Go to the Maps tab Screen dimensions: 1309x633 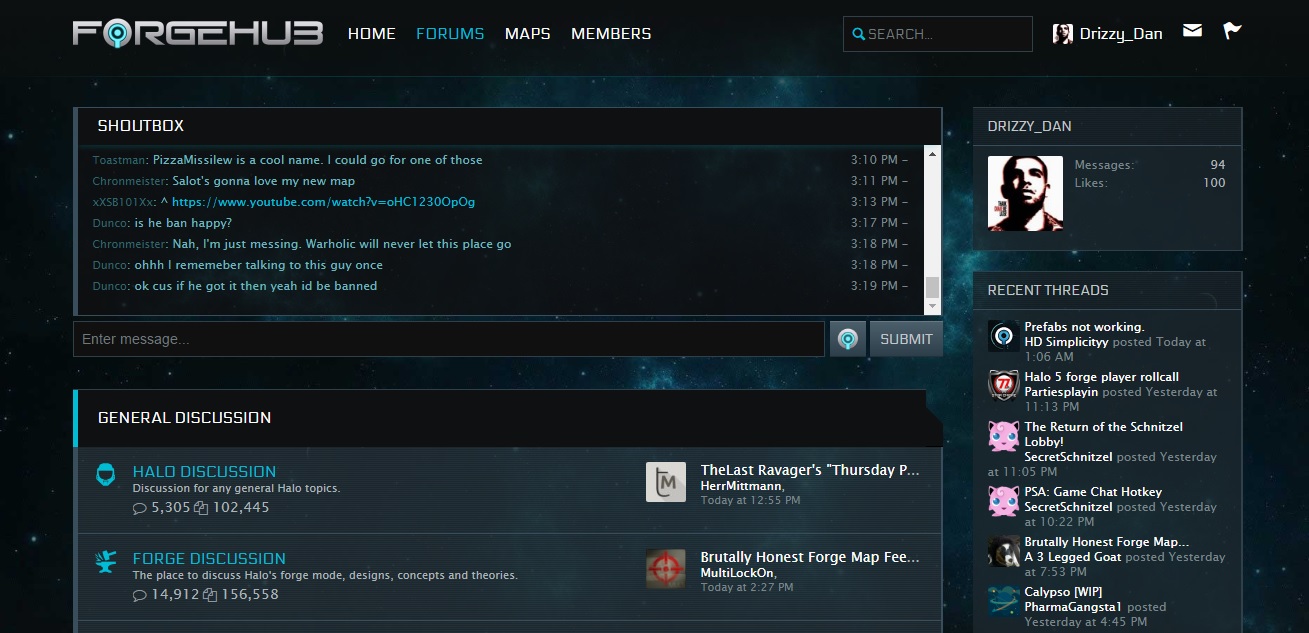pos(527,34)
